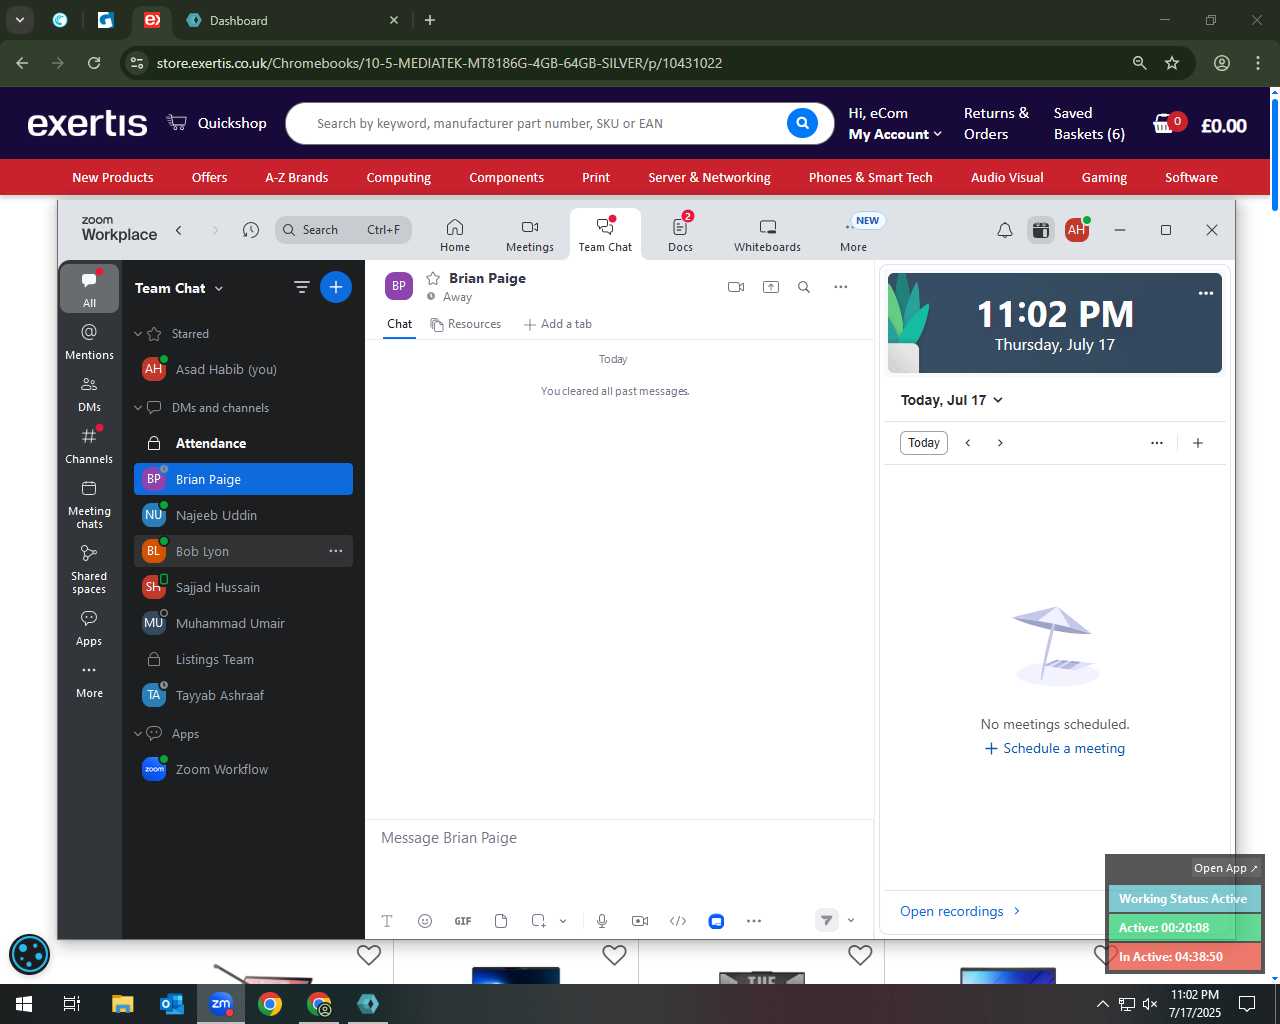Screen dimensions: 1280x1024
Task: Go back using Zoom back arrow
Action: point(179,230)
